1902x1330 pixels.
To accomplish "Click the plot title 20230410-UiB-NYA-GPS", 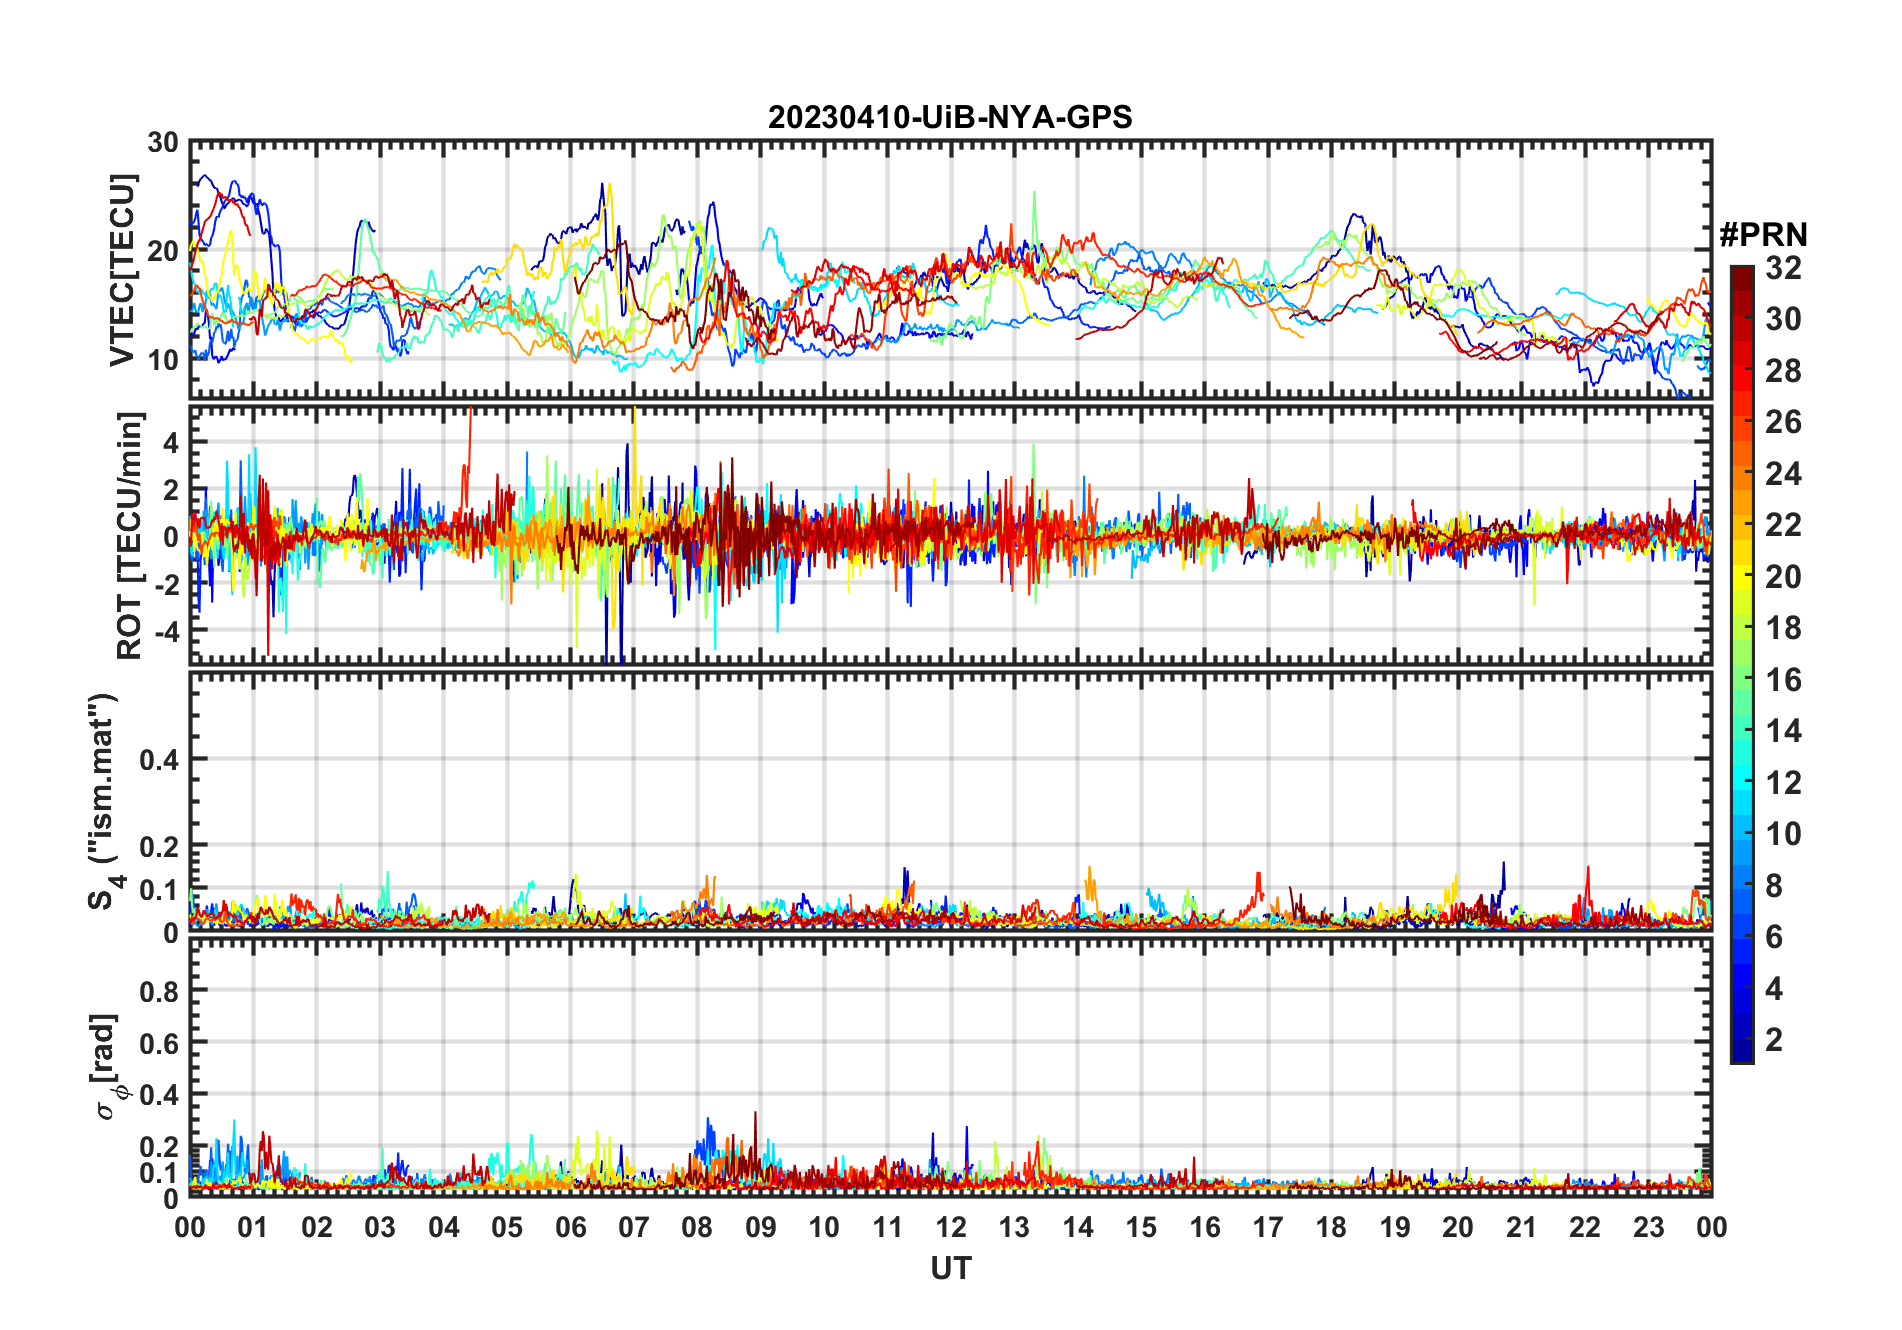I will click(950, 118).
